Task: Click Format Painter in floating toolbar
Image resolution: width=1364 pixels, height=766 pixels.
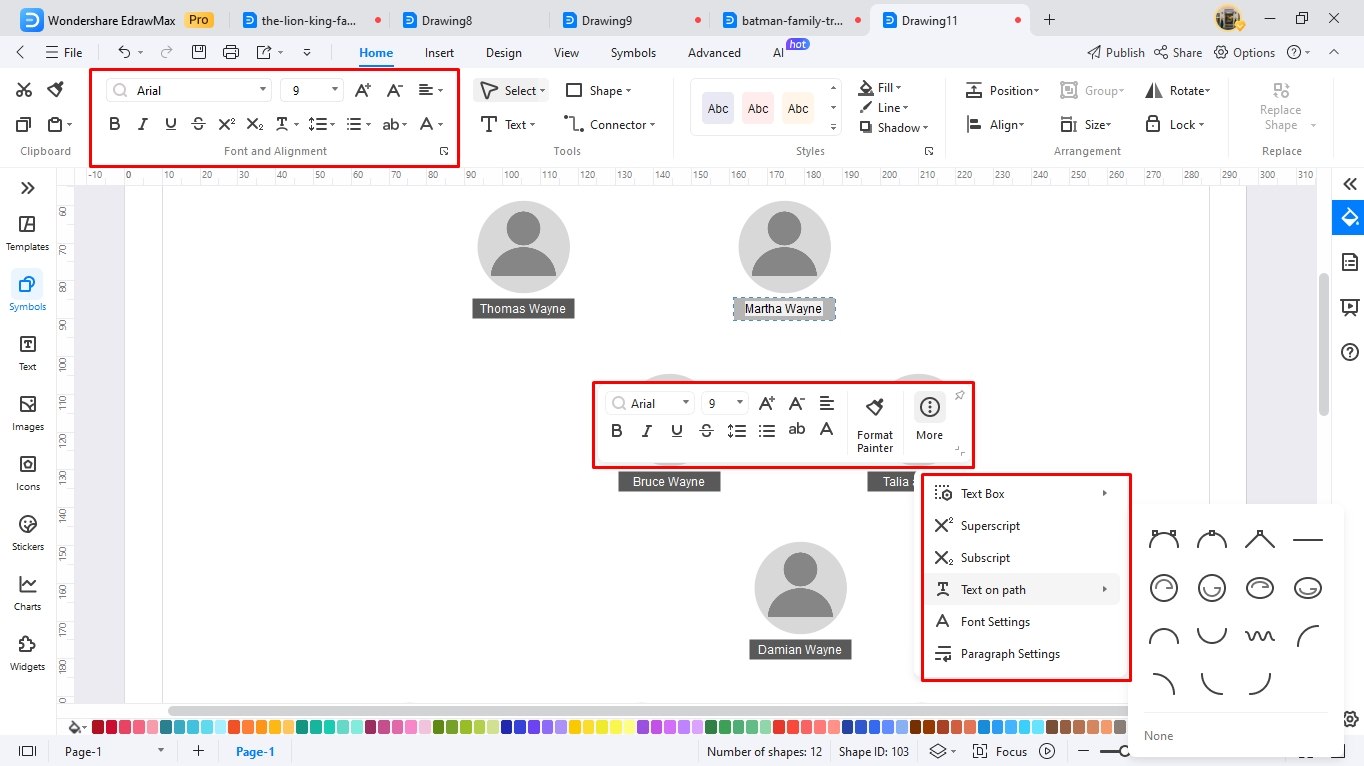Action: click(875, 424)
